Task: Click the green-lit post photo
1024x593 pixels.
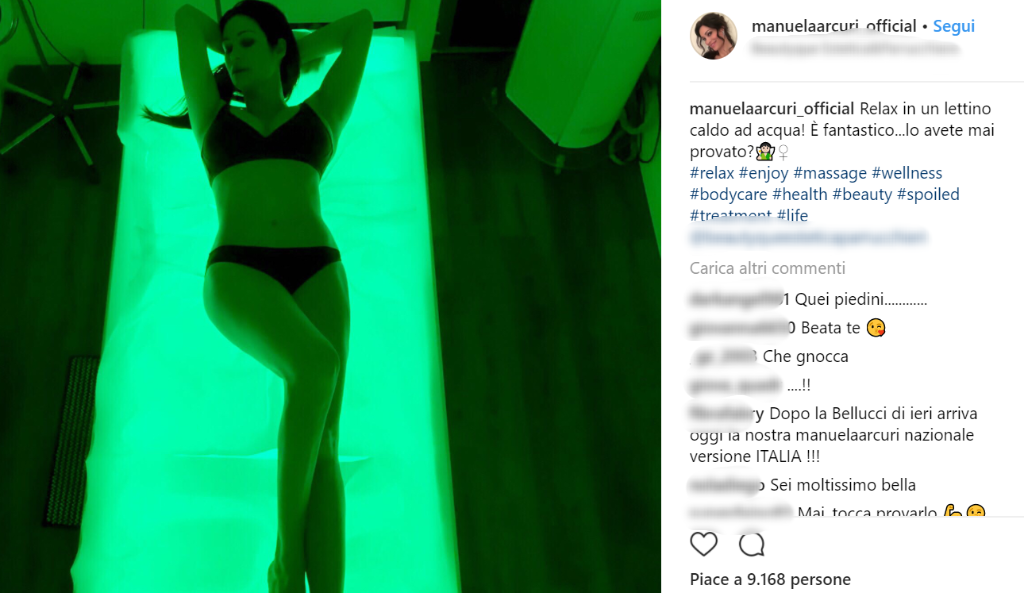Action: click(330, 296)
